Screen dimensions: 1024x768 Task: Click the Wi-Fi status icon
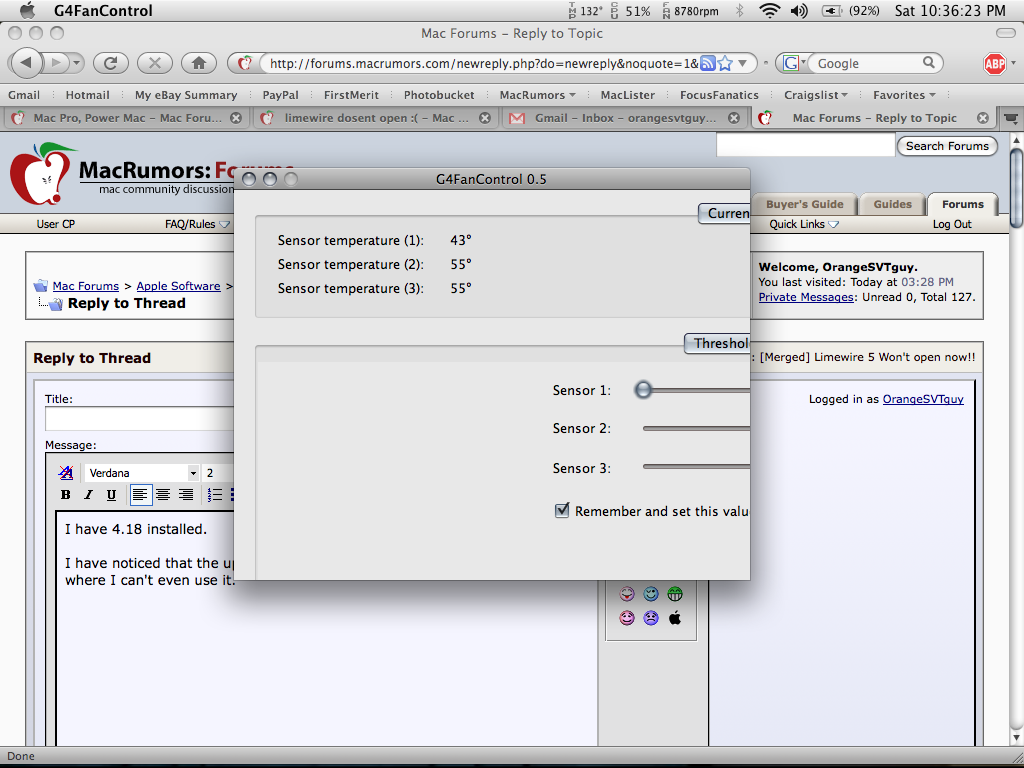770,10
